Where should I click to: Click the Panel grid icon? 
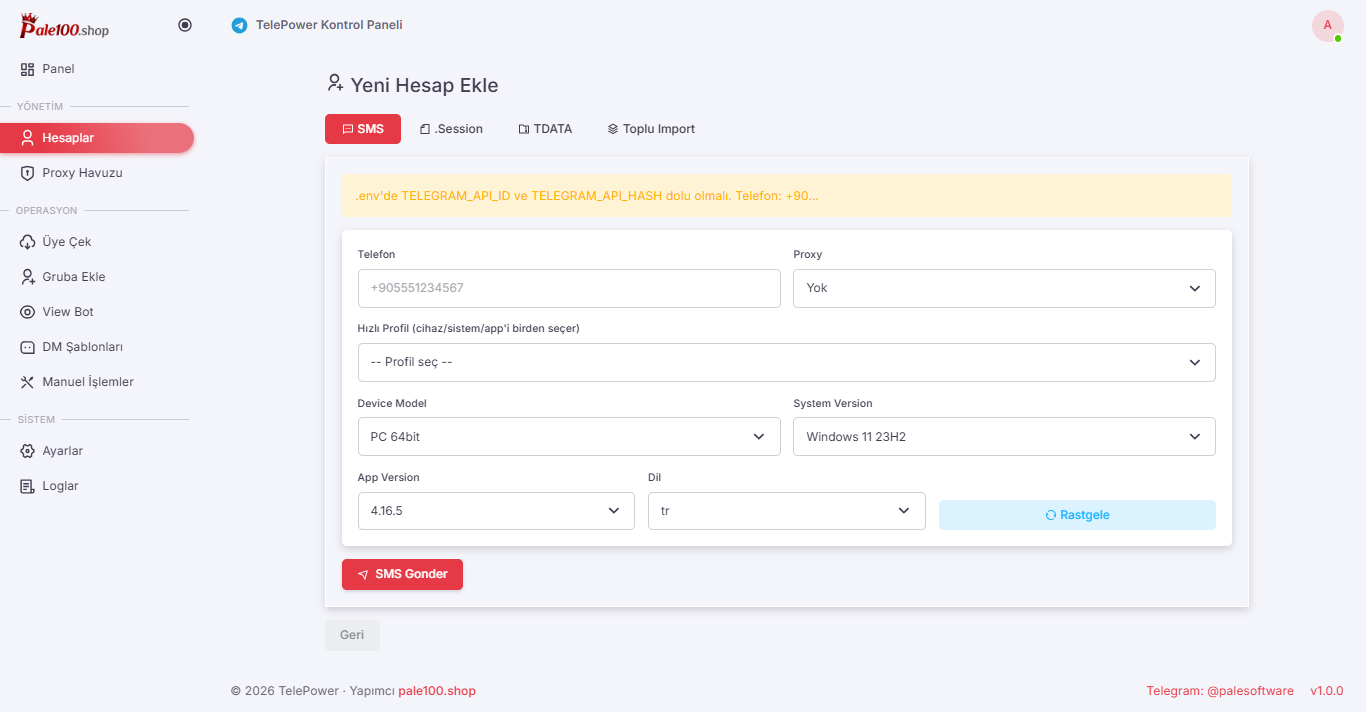(x=28, y=69)
